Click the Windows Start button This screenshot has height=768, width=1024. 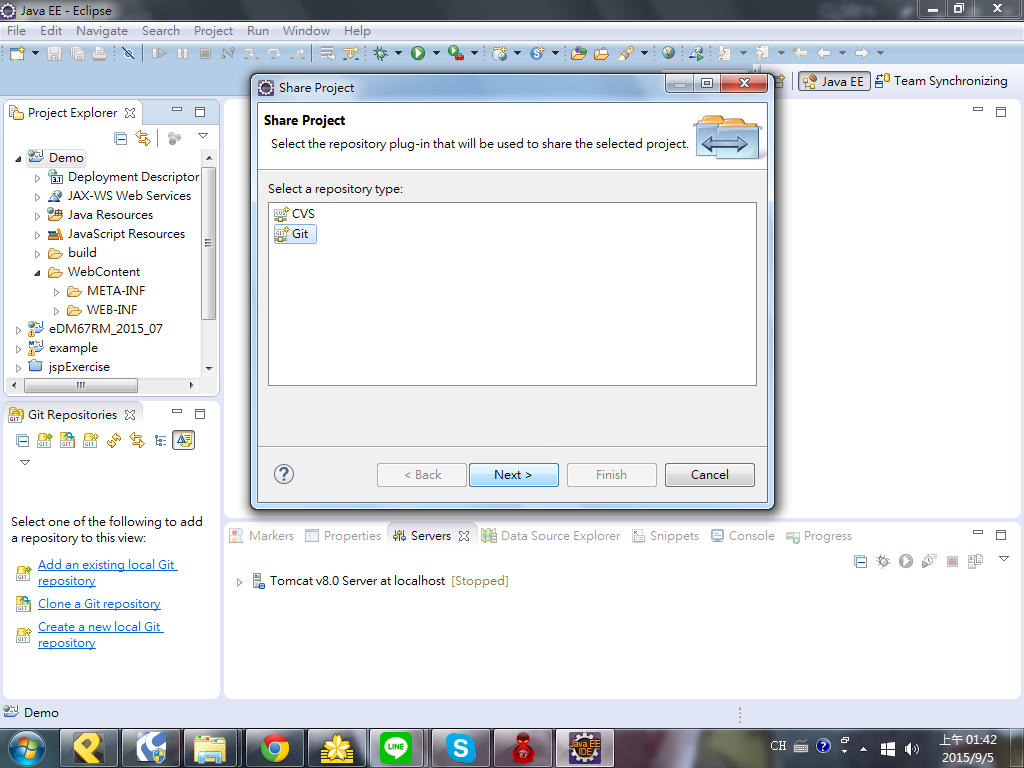pyautogui.click(x=26, y=748)
